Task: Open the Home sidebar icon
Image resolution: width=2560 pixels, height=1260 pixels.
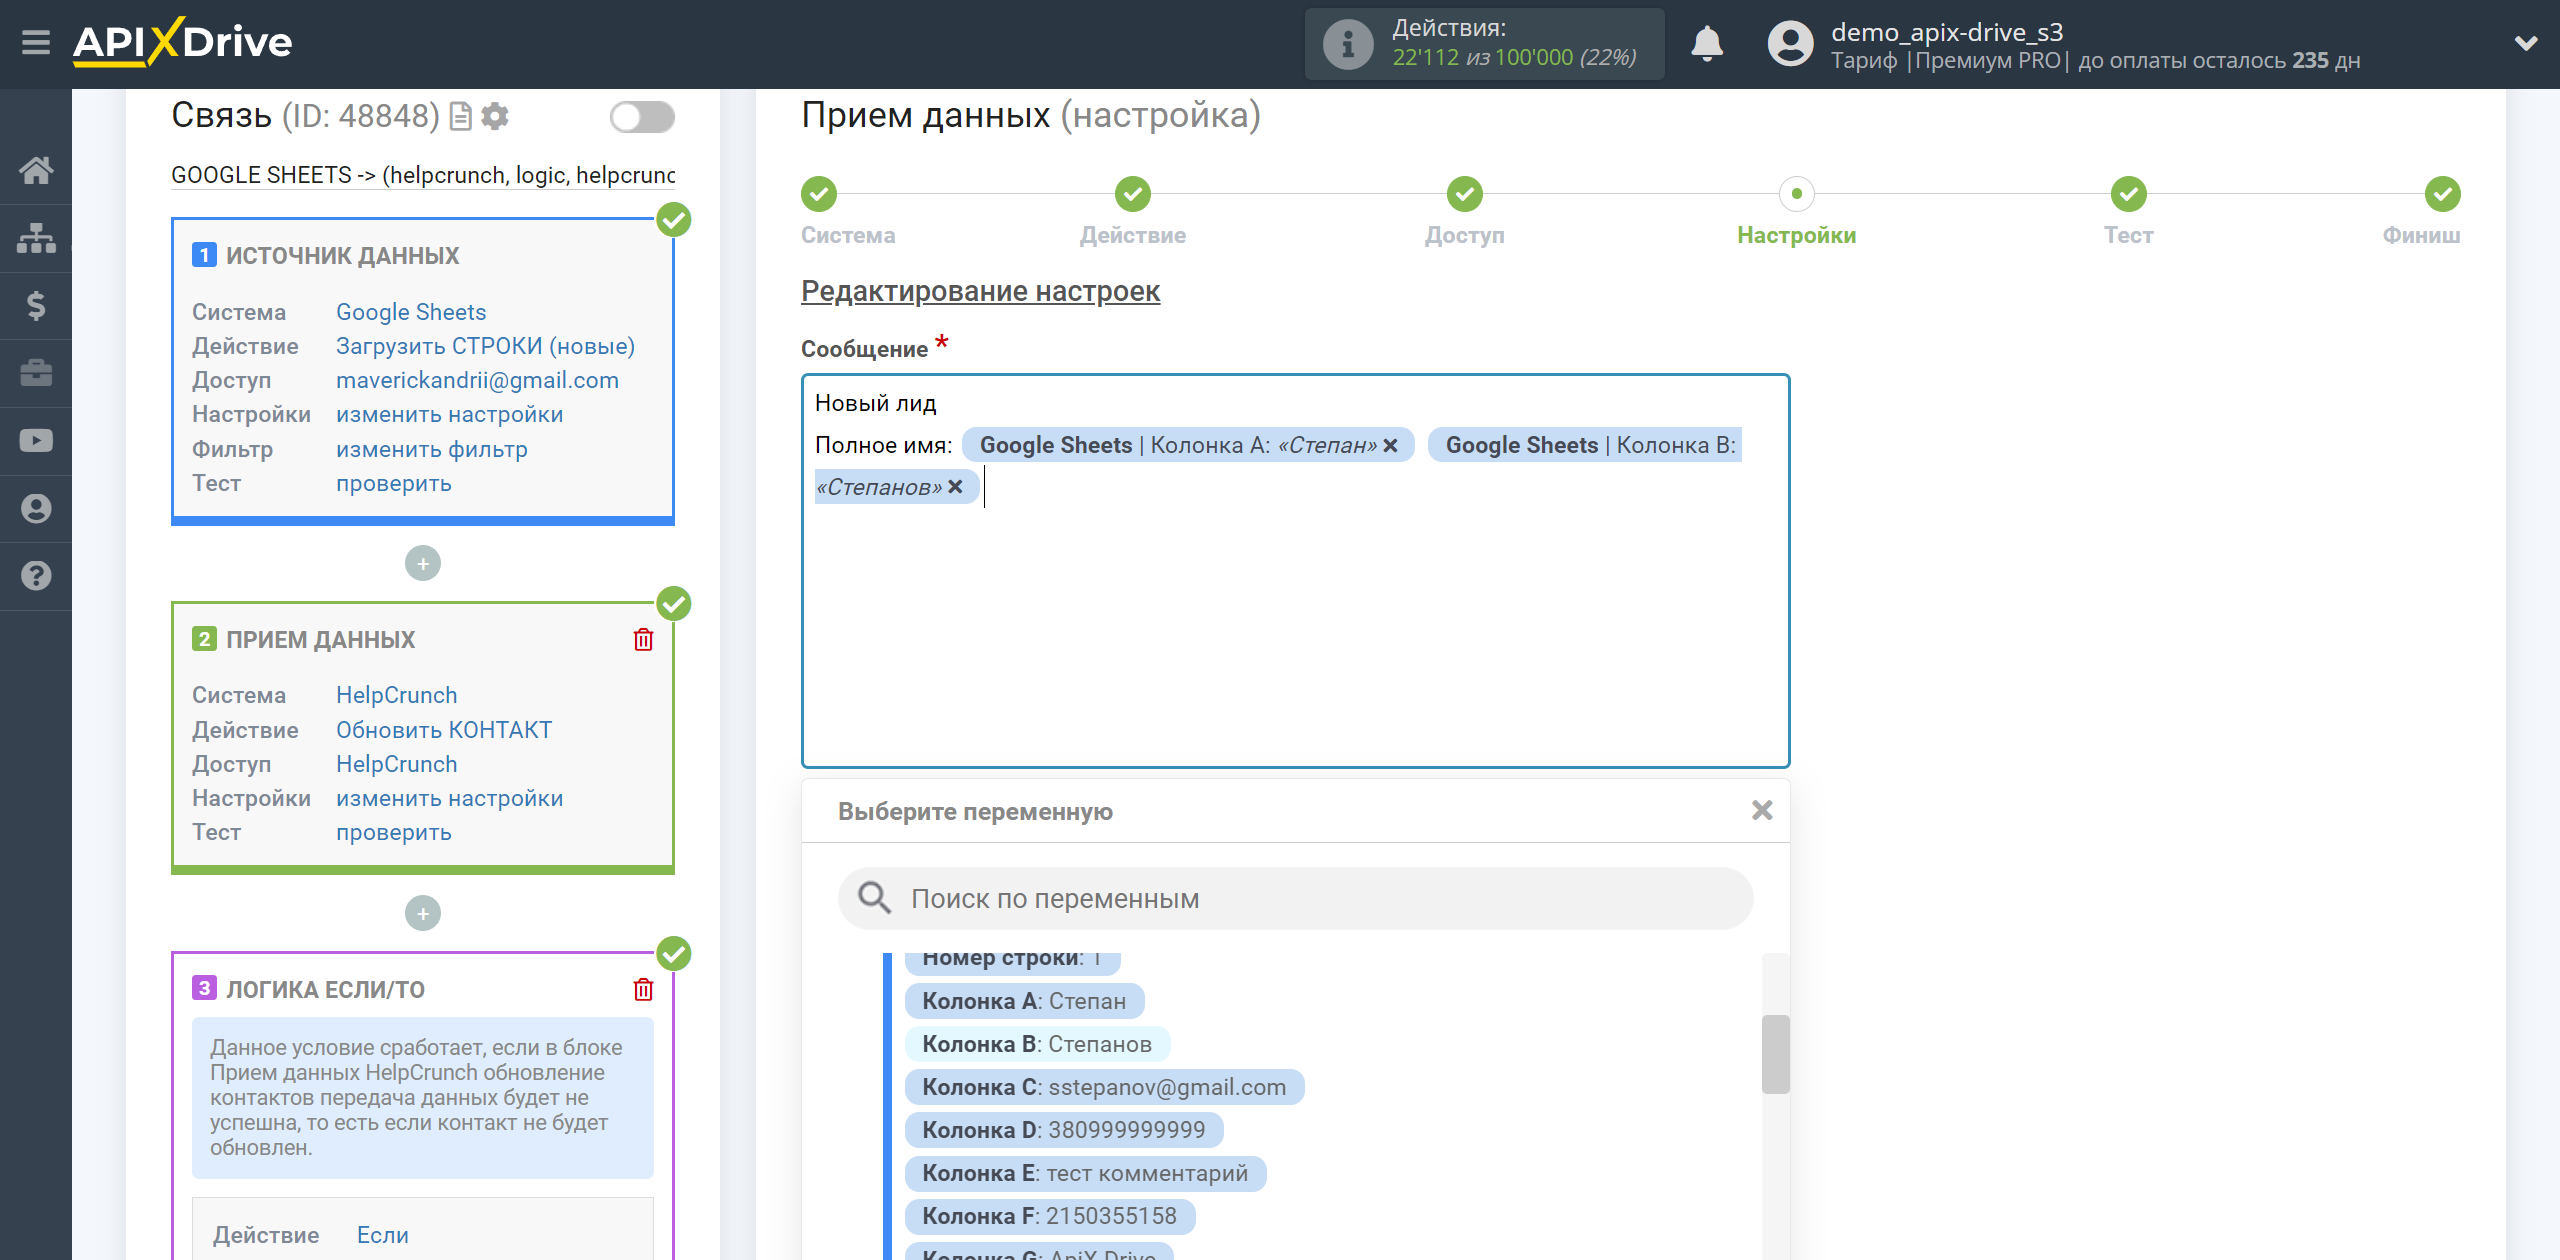Action: (36, 170)
